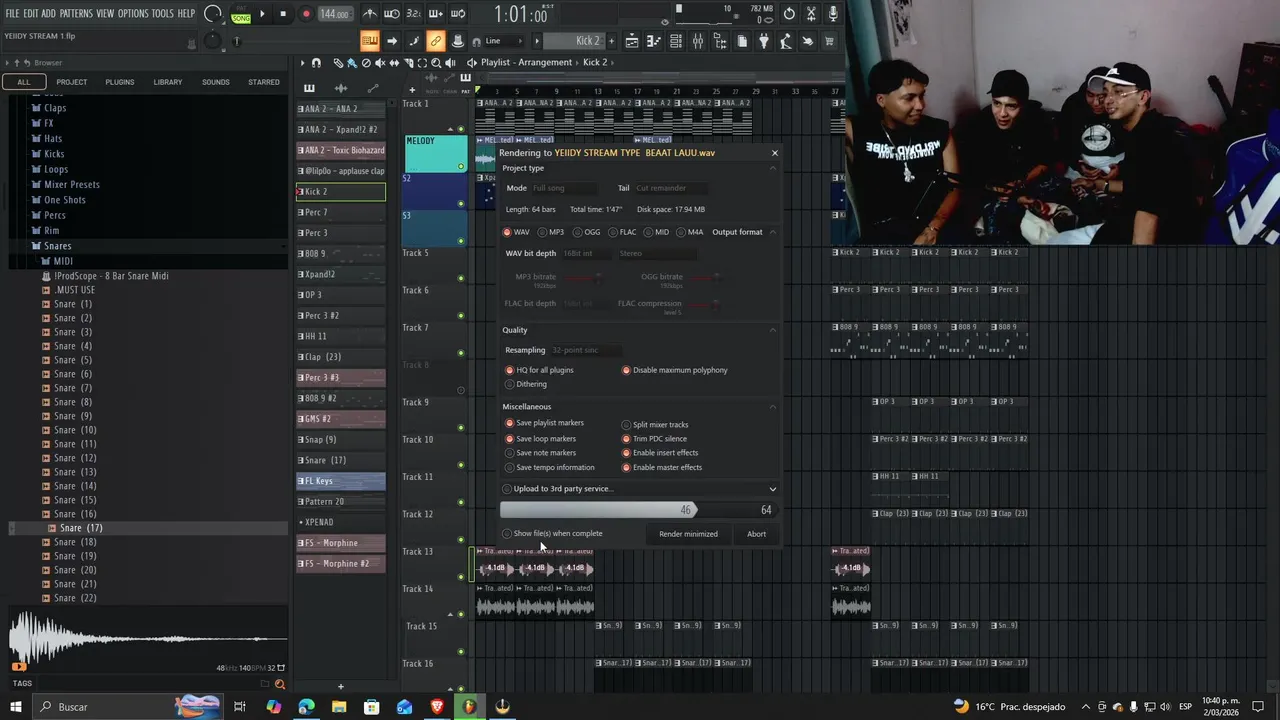The image size is (1280, 720).
Task: Toggle the metronome icon
Action: (370, 14)
